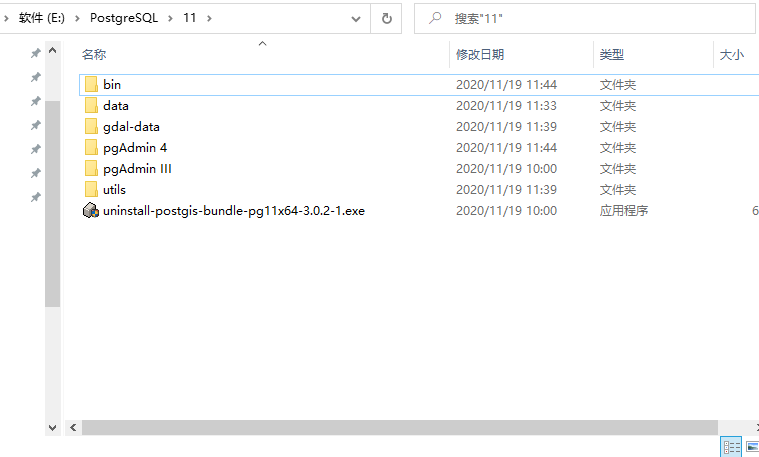Expand the chevron after folder 11
The image size is (759, 457).
pos(208,19)
